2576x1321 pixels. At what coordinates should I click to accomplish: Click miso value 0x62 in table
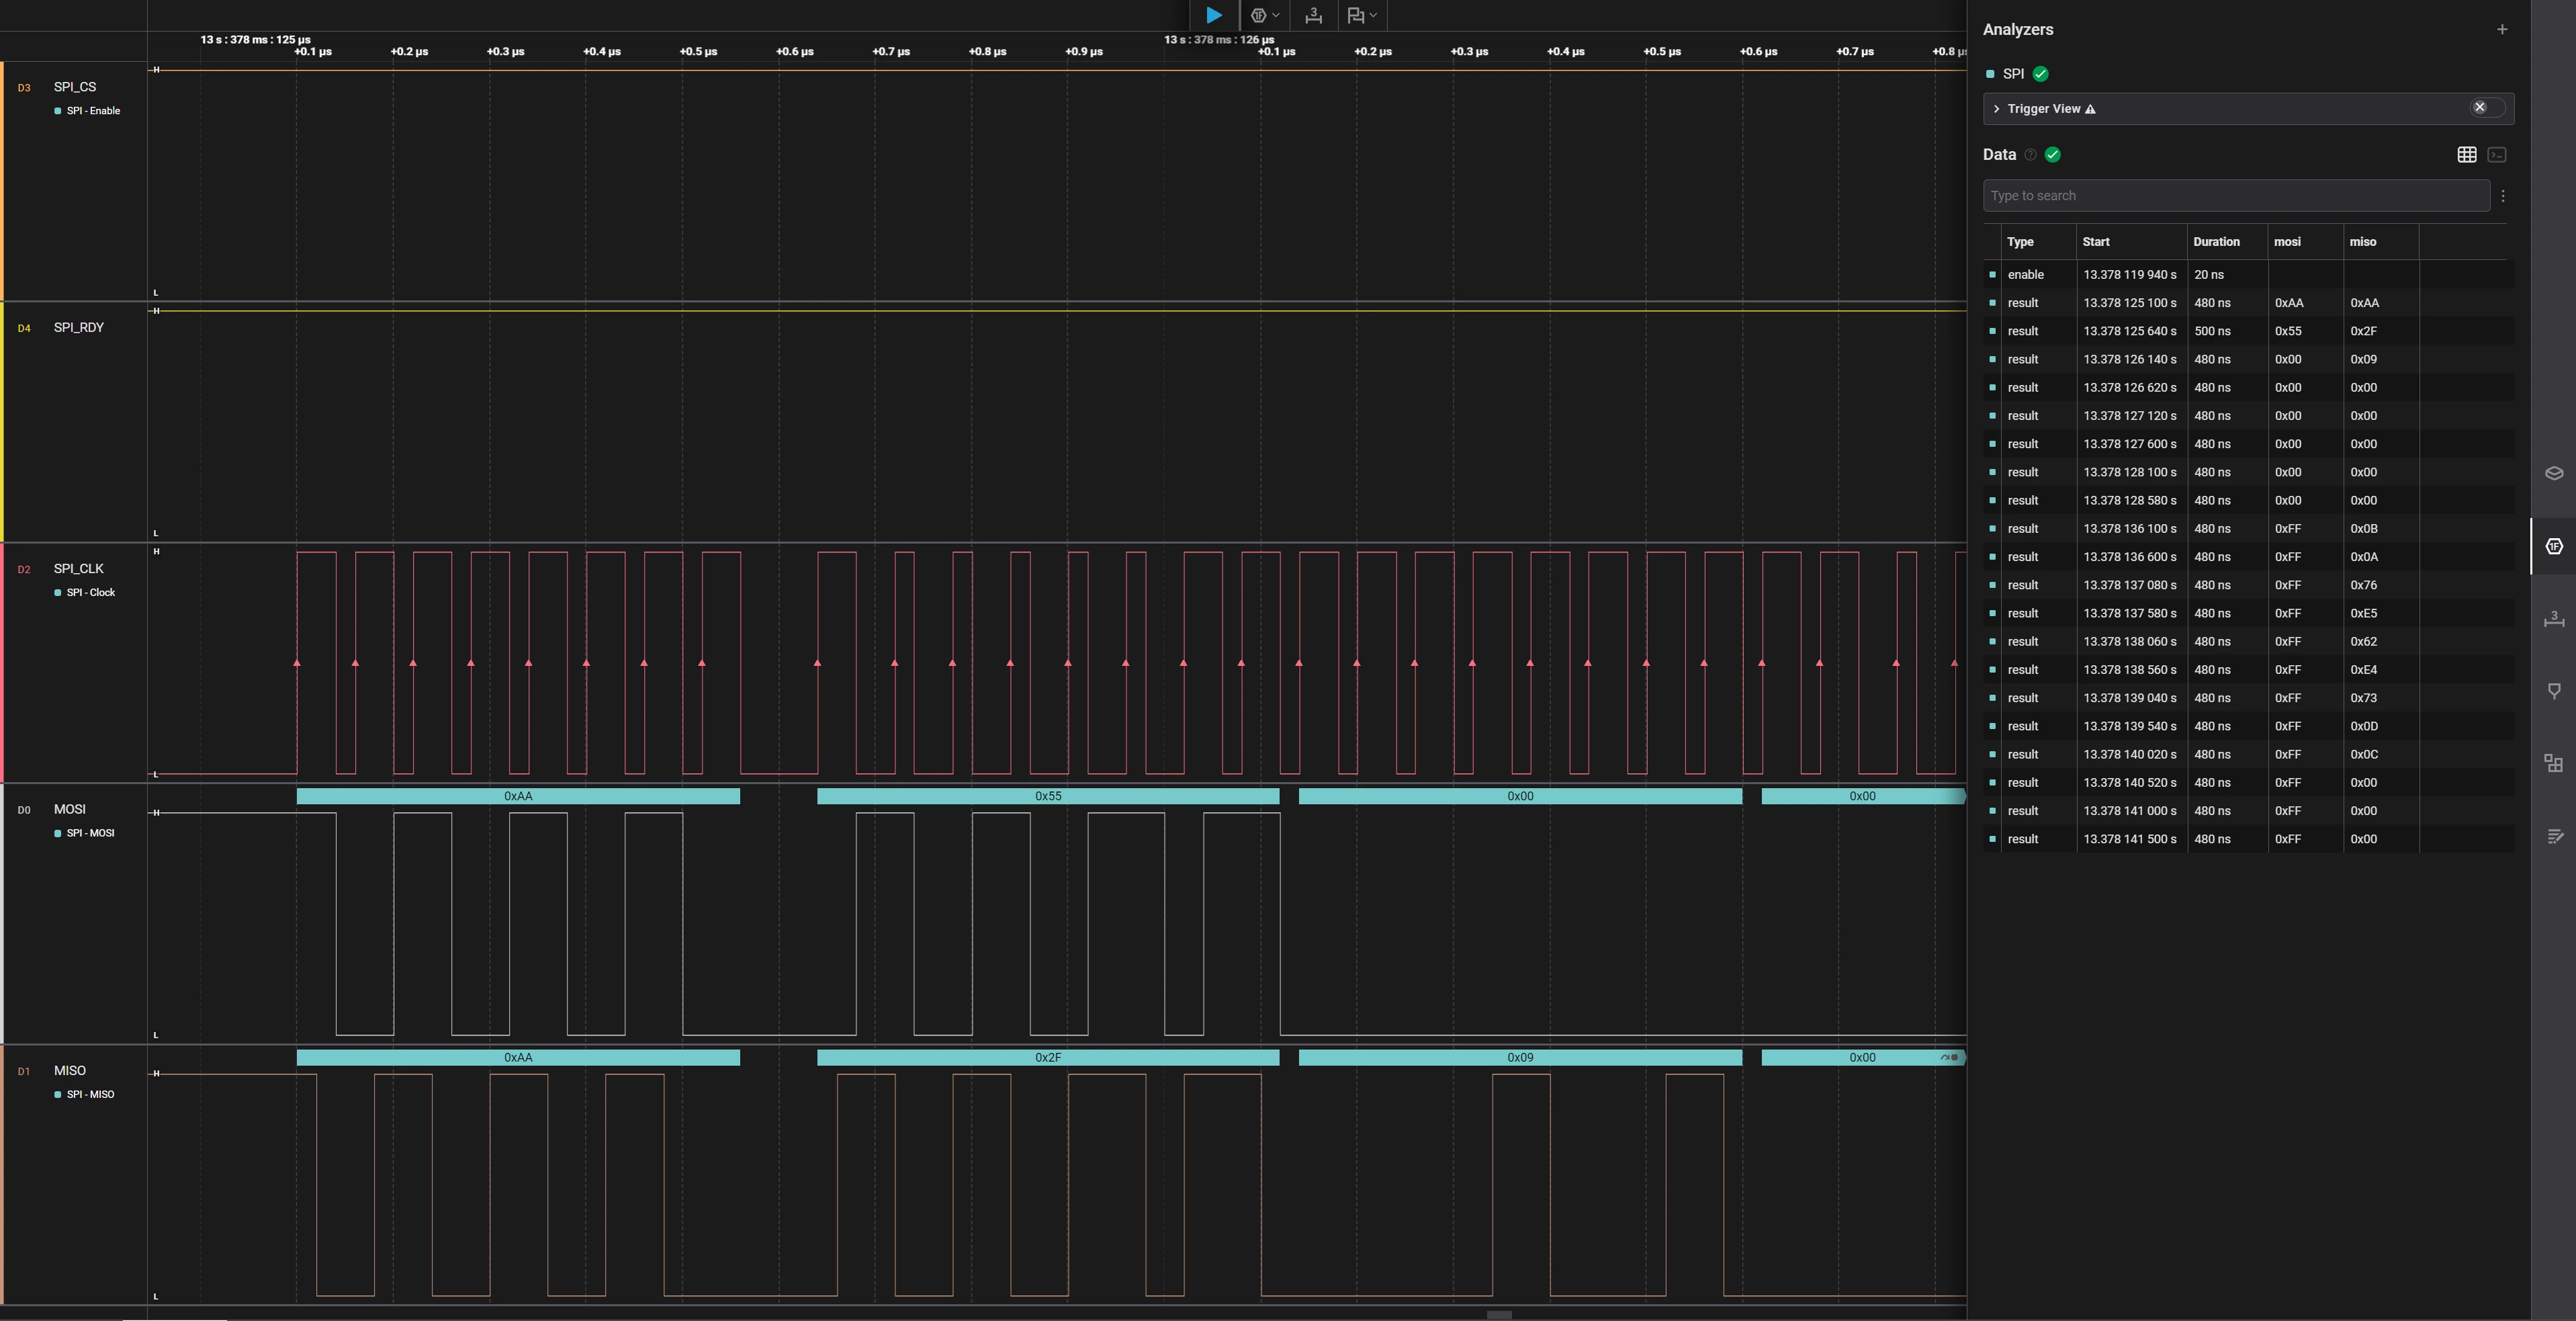point(2363,642)
